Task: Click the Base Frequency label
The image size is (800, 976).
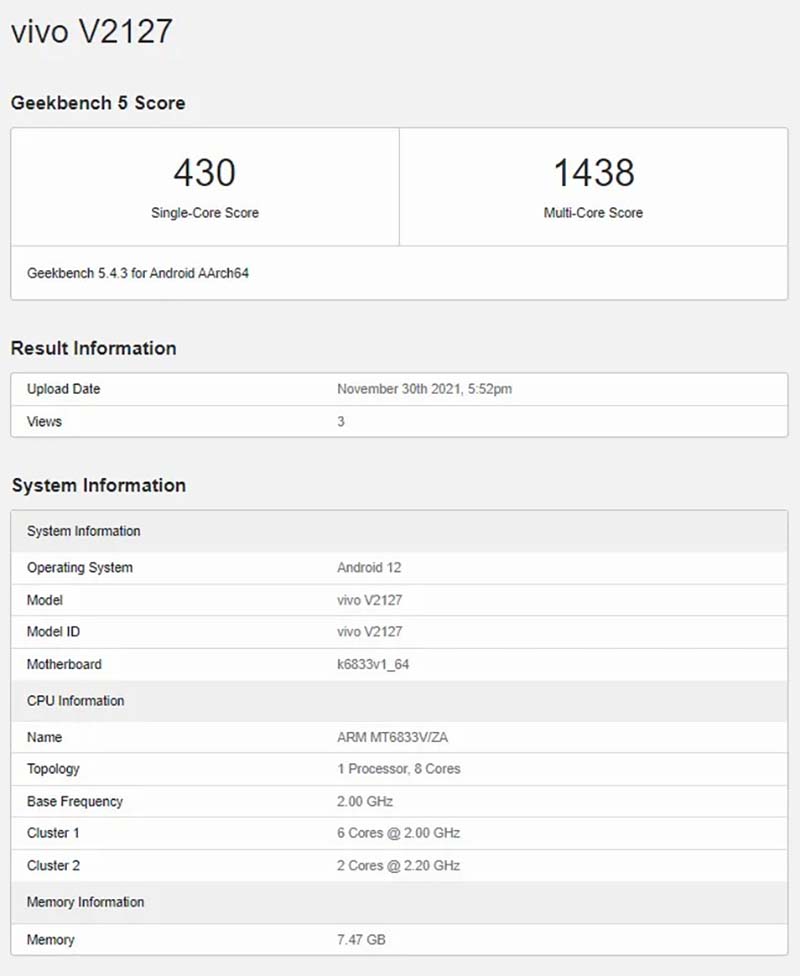Action: (75, 802)
